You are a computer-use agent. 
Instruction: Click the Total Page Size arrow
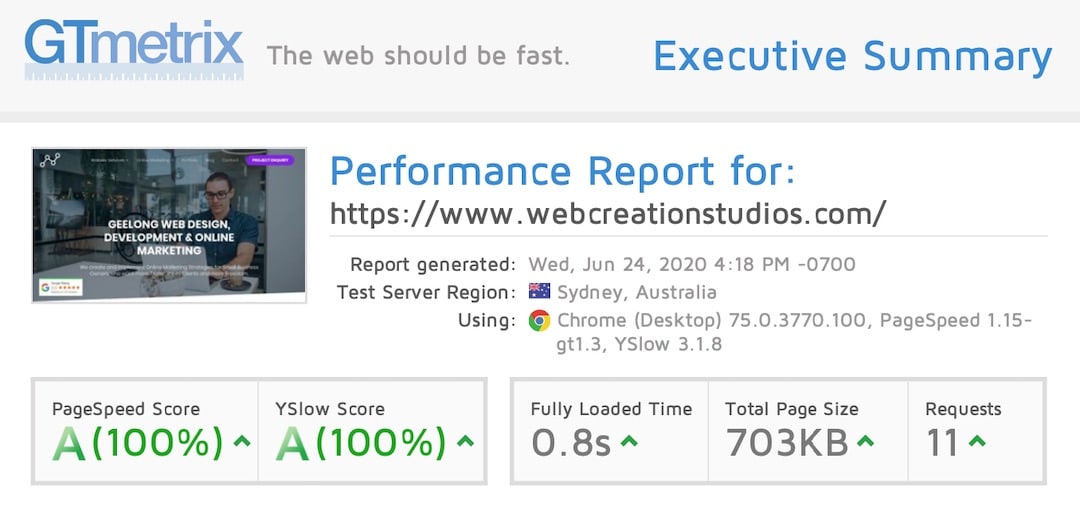coord(865,441)
